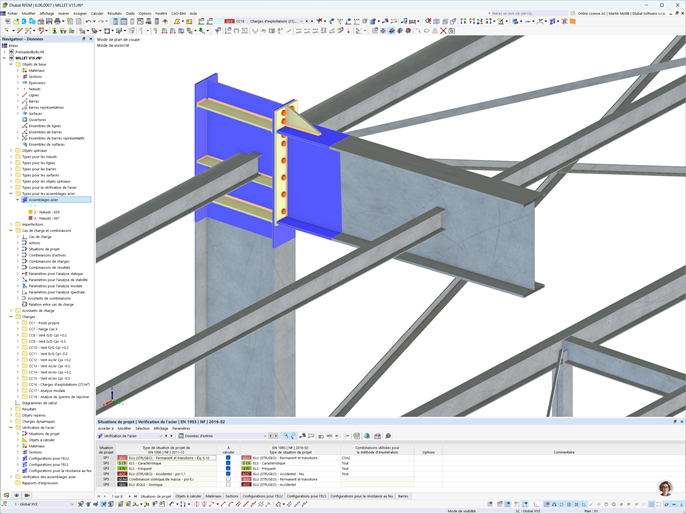This screenshot has width=686, height=514.
Task: Click the calendar-like icon in the table toolbar
Action: point(377,436)
